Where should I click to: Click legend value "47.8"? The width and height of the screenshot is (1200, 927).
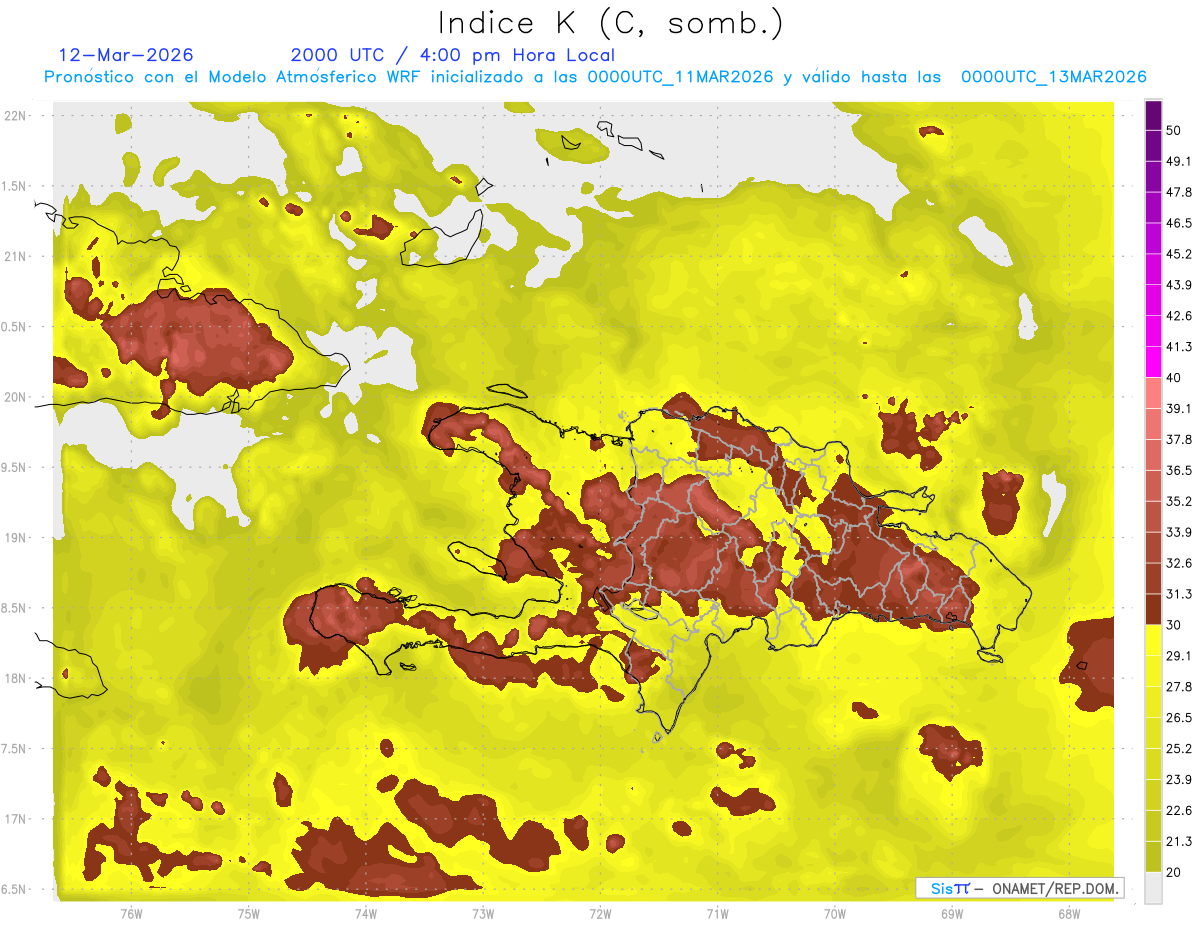coord(1178,192)
